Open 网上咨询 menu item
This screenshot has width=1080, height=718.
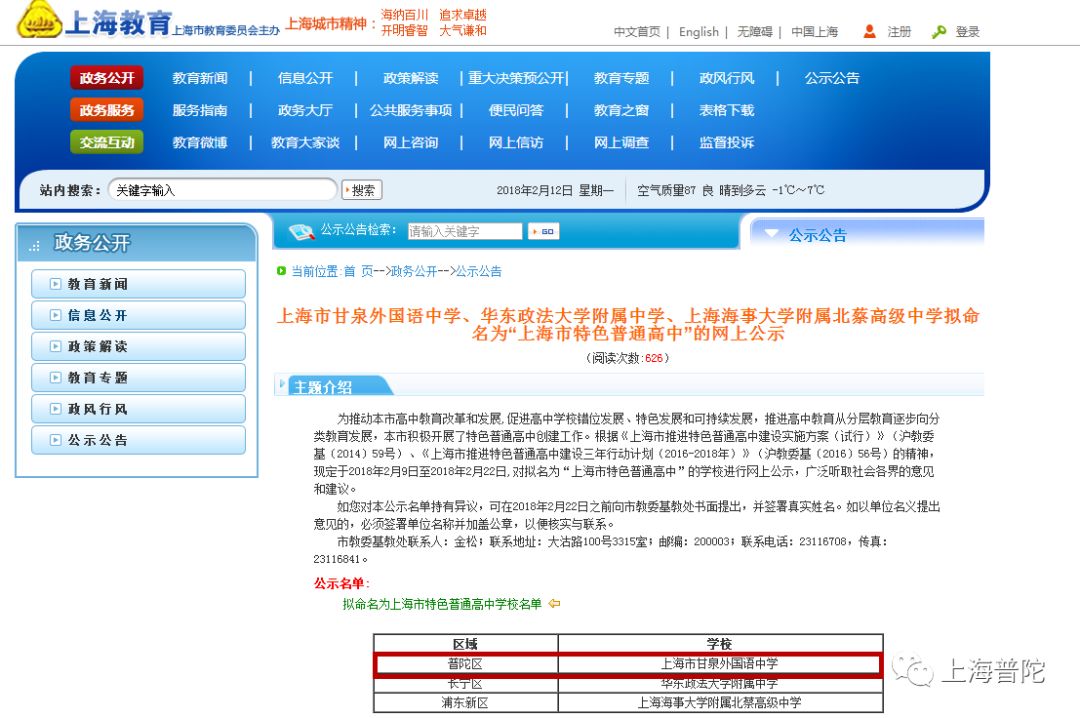tap(411, 143)
